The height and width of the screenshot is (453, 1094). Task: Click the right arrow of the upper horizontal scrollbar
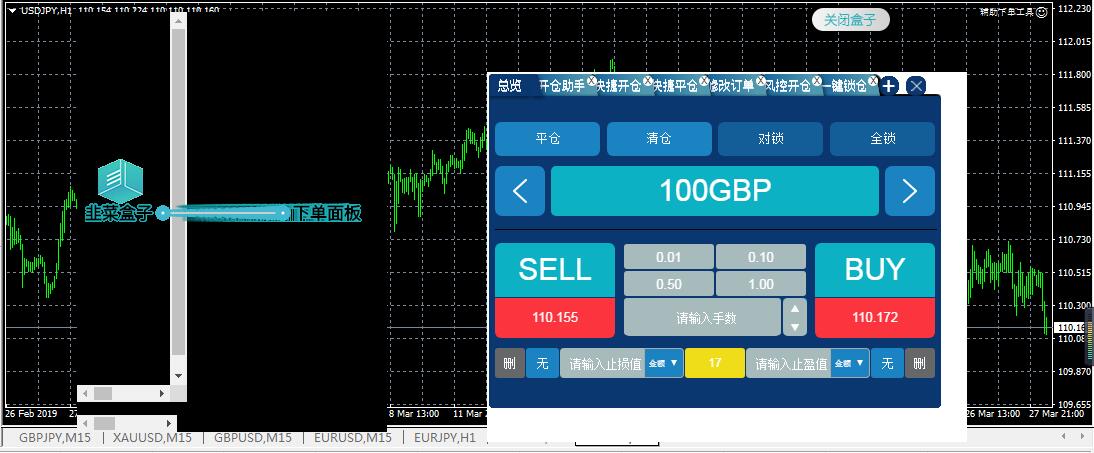coord(162,394)
